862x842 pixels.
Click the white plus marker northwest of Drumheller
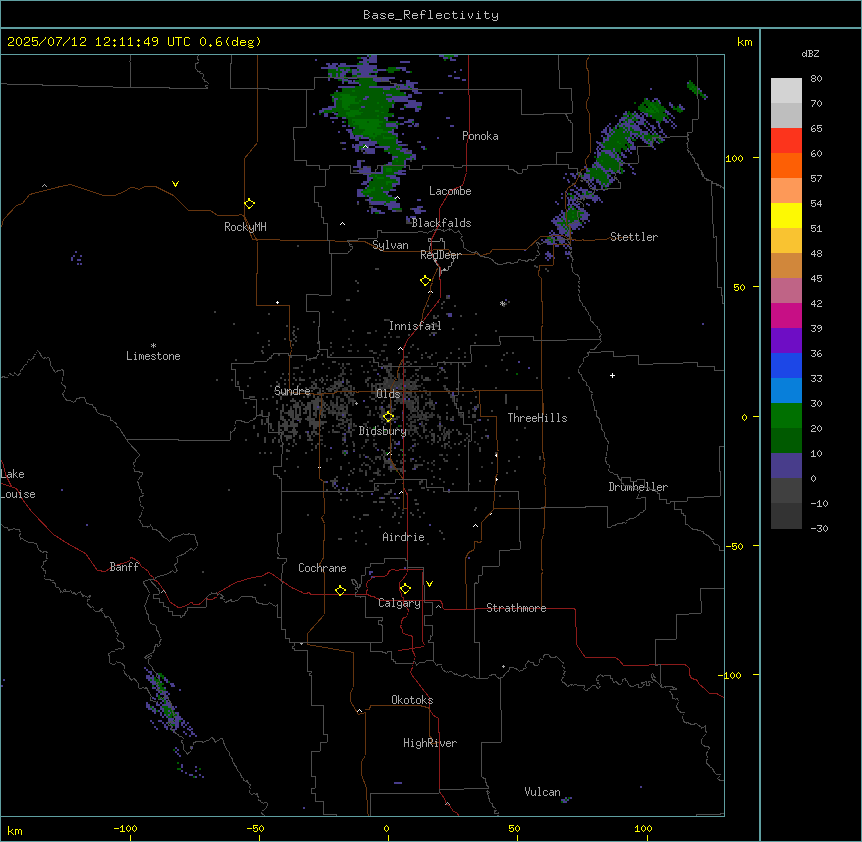pos(612,375)
